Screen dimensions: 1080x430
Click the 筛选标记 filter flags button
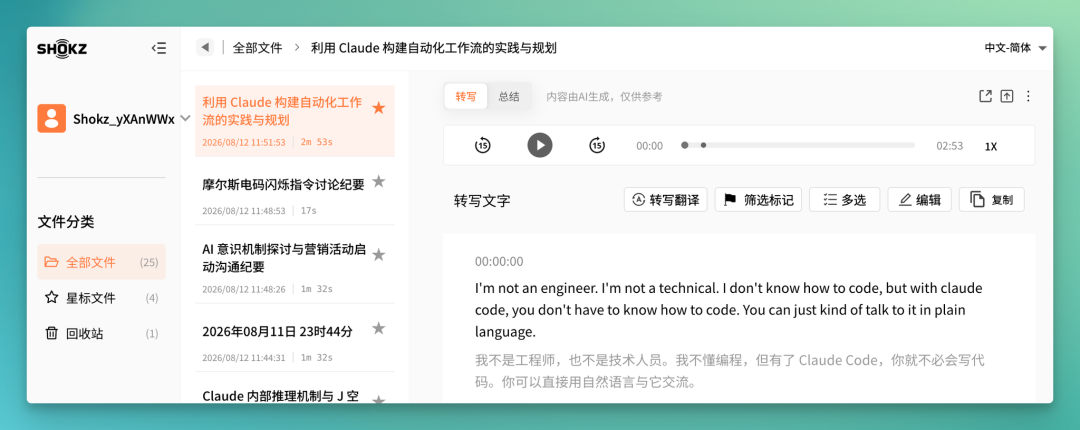point(758,200)
